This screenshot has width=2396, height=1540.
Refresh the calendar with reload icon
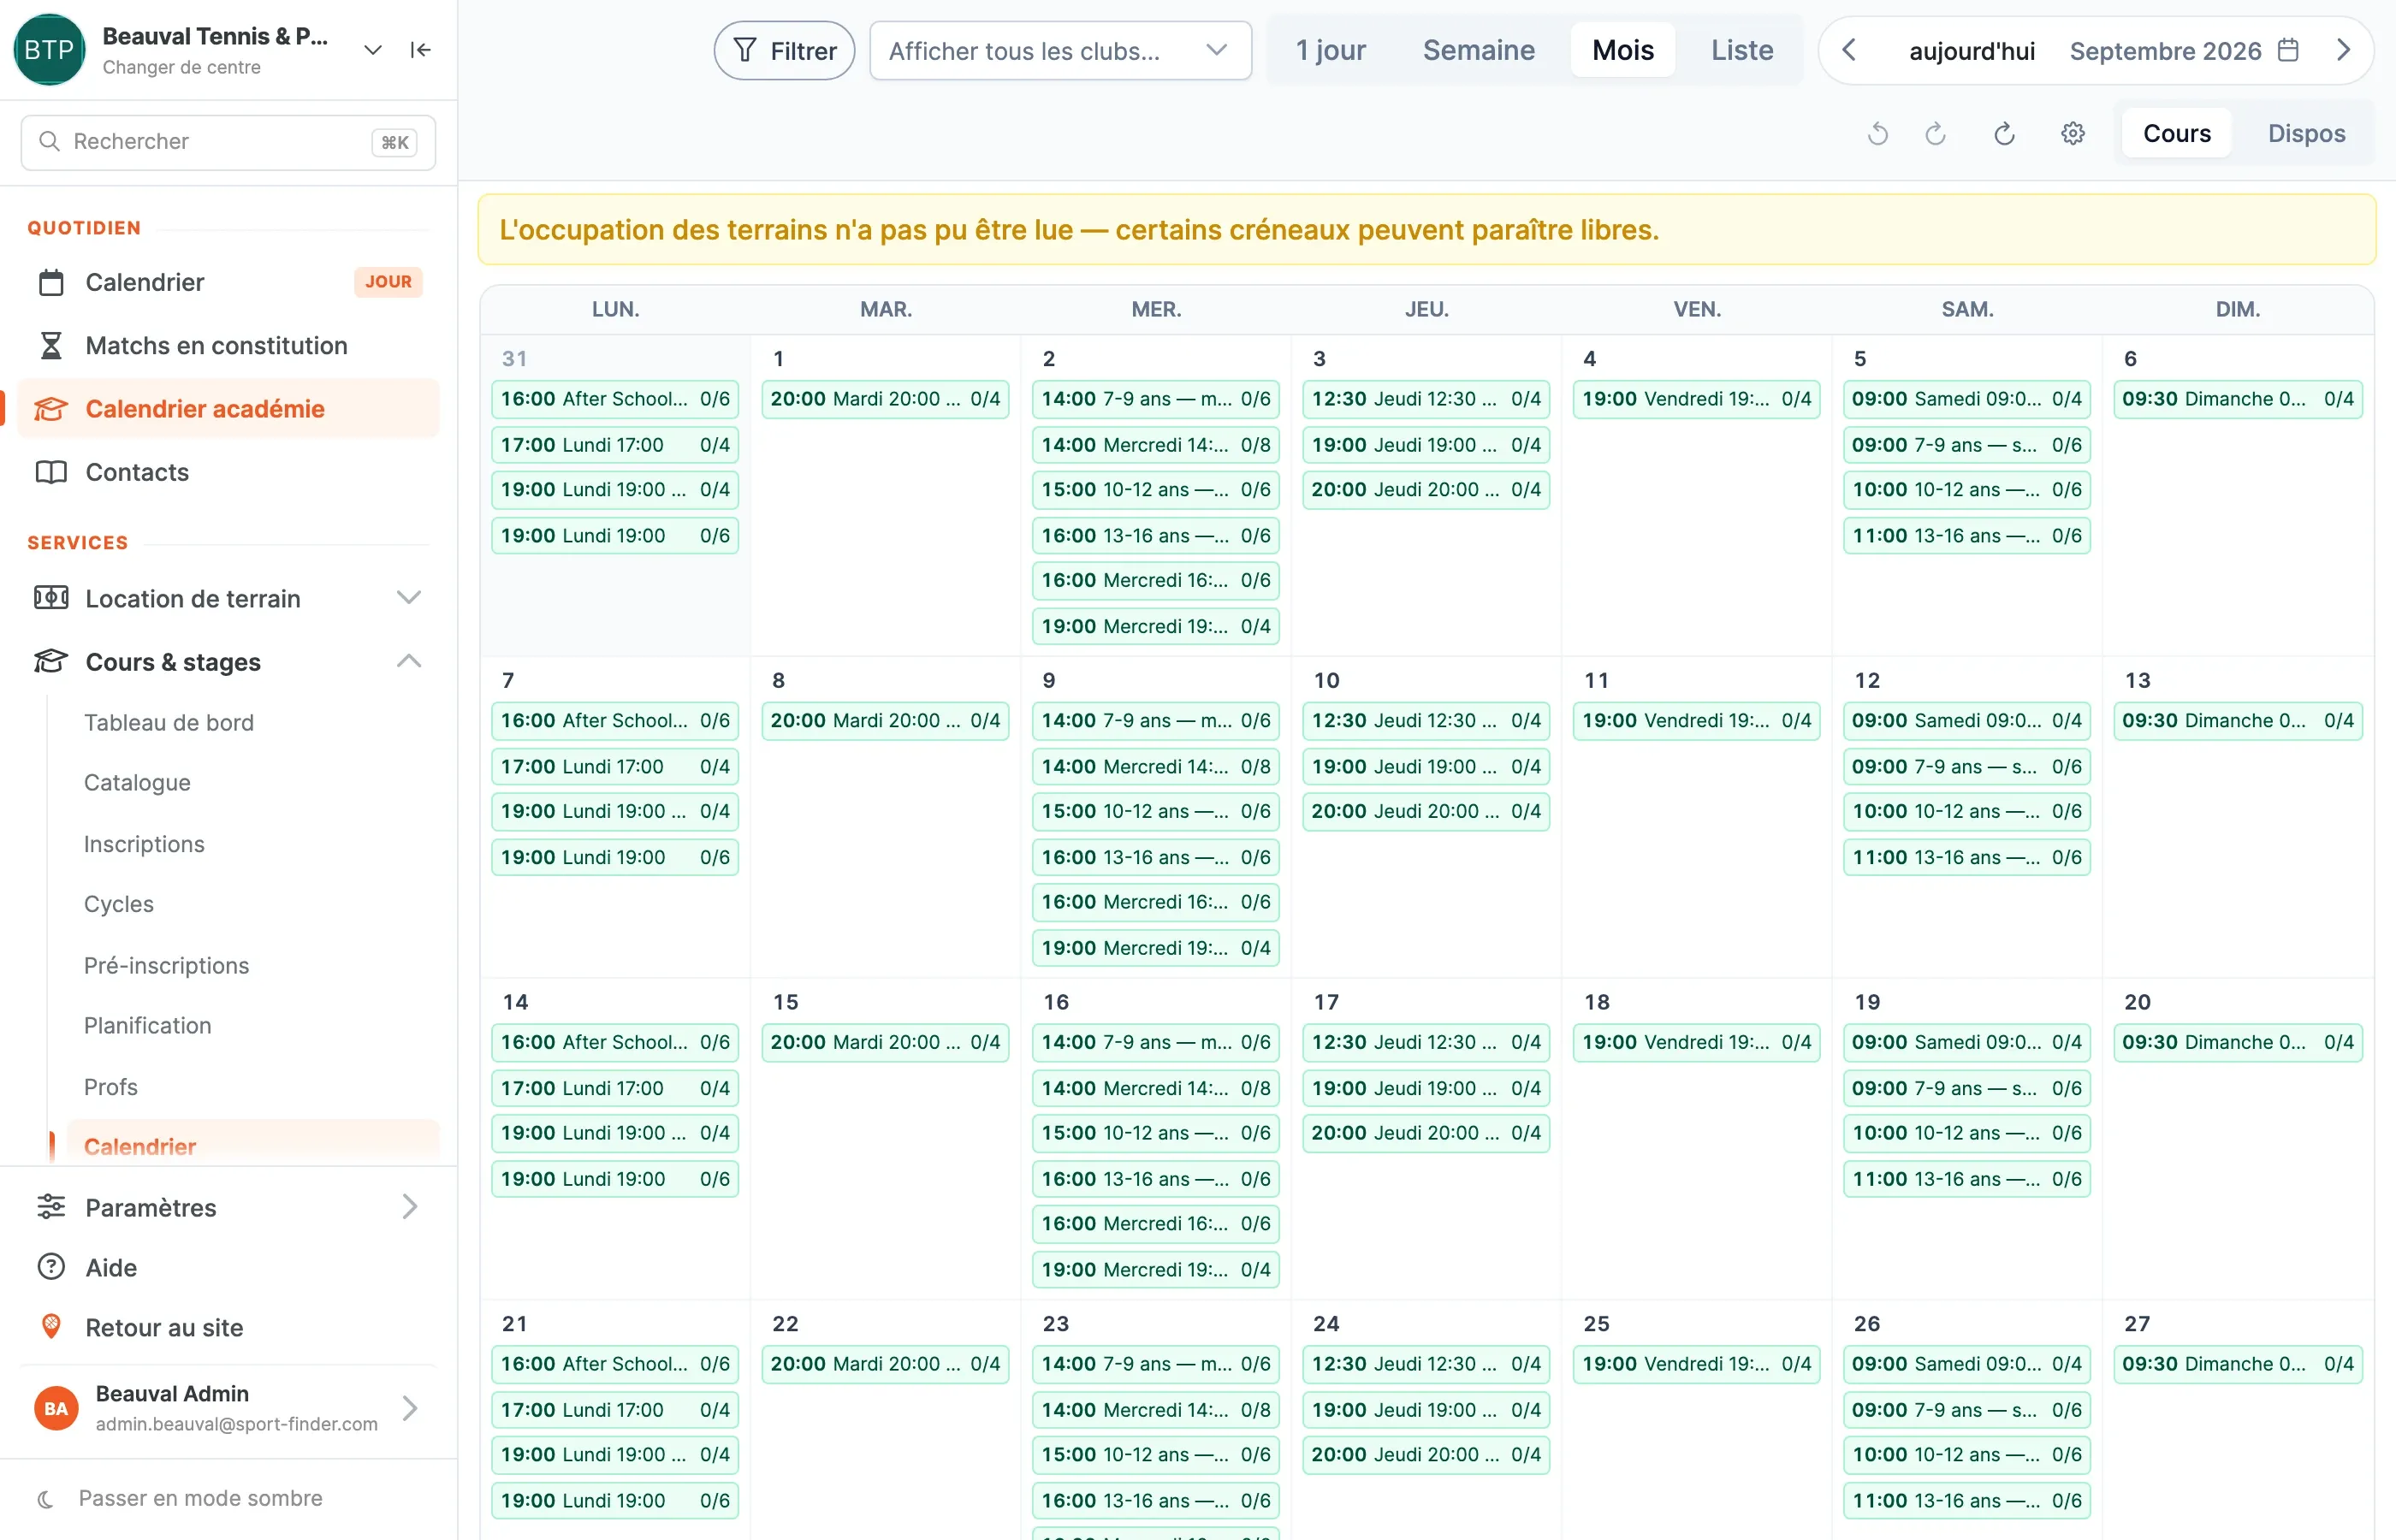[x=2004, y=134]
